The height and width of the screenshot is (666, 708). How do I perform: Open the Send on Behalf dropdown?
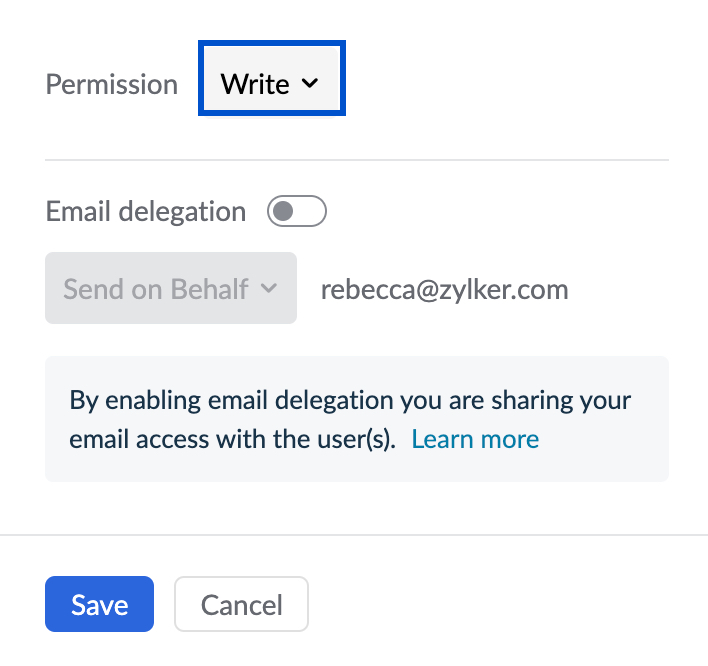[x=171, y=288]
